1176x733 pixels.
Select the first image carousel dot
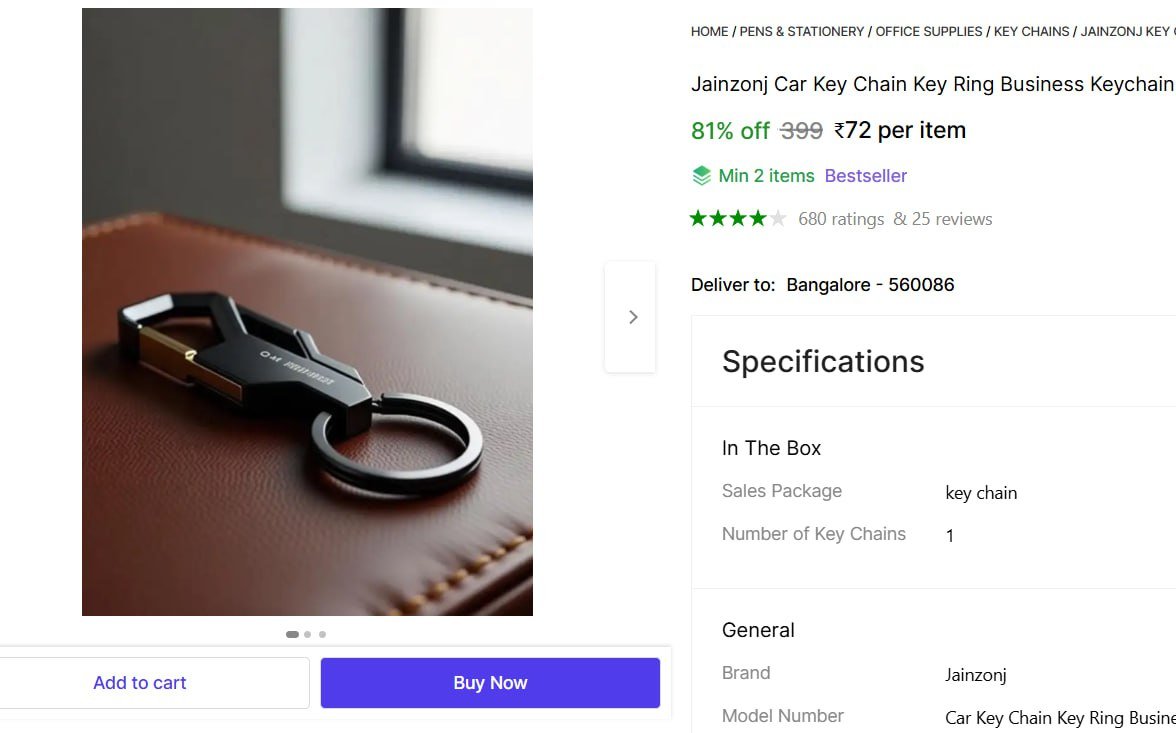[292, 634]
